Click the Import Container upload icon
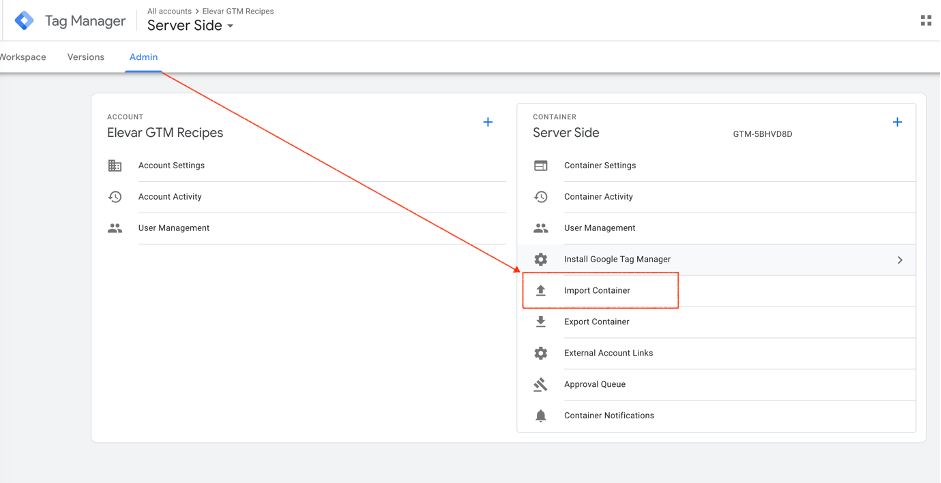 541,291
